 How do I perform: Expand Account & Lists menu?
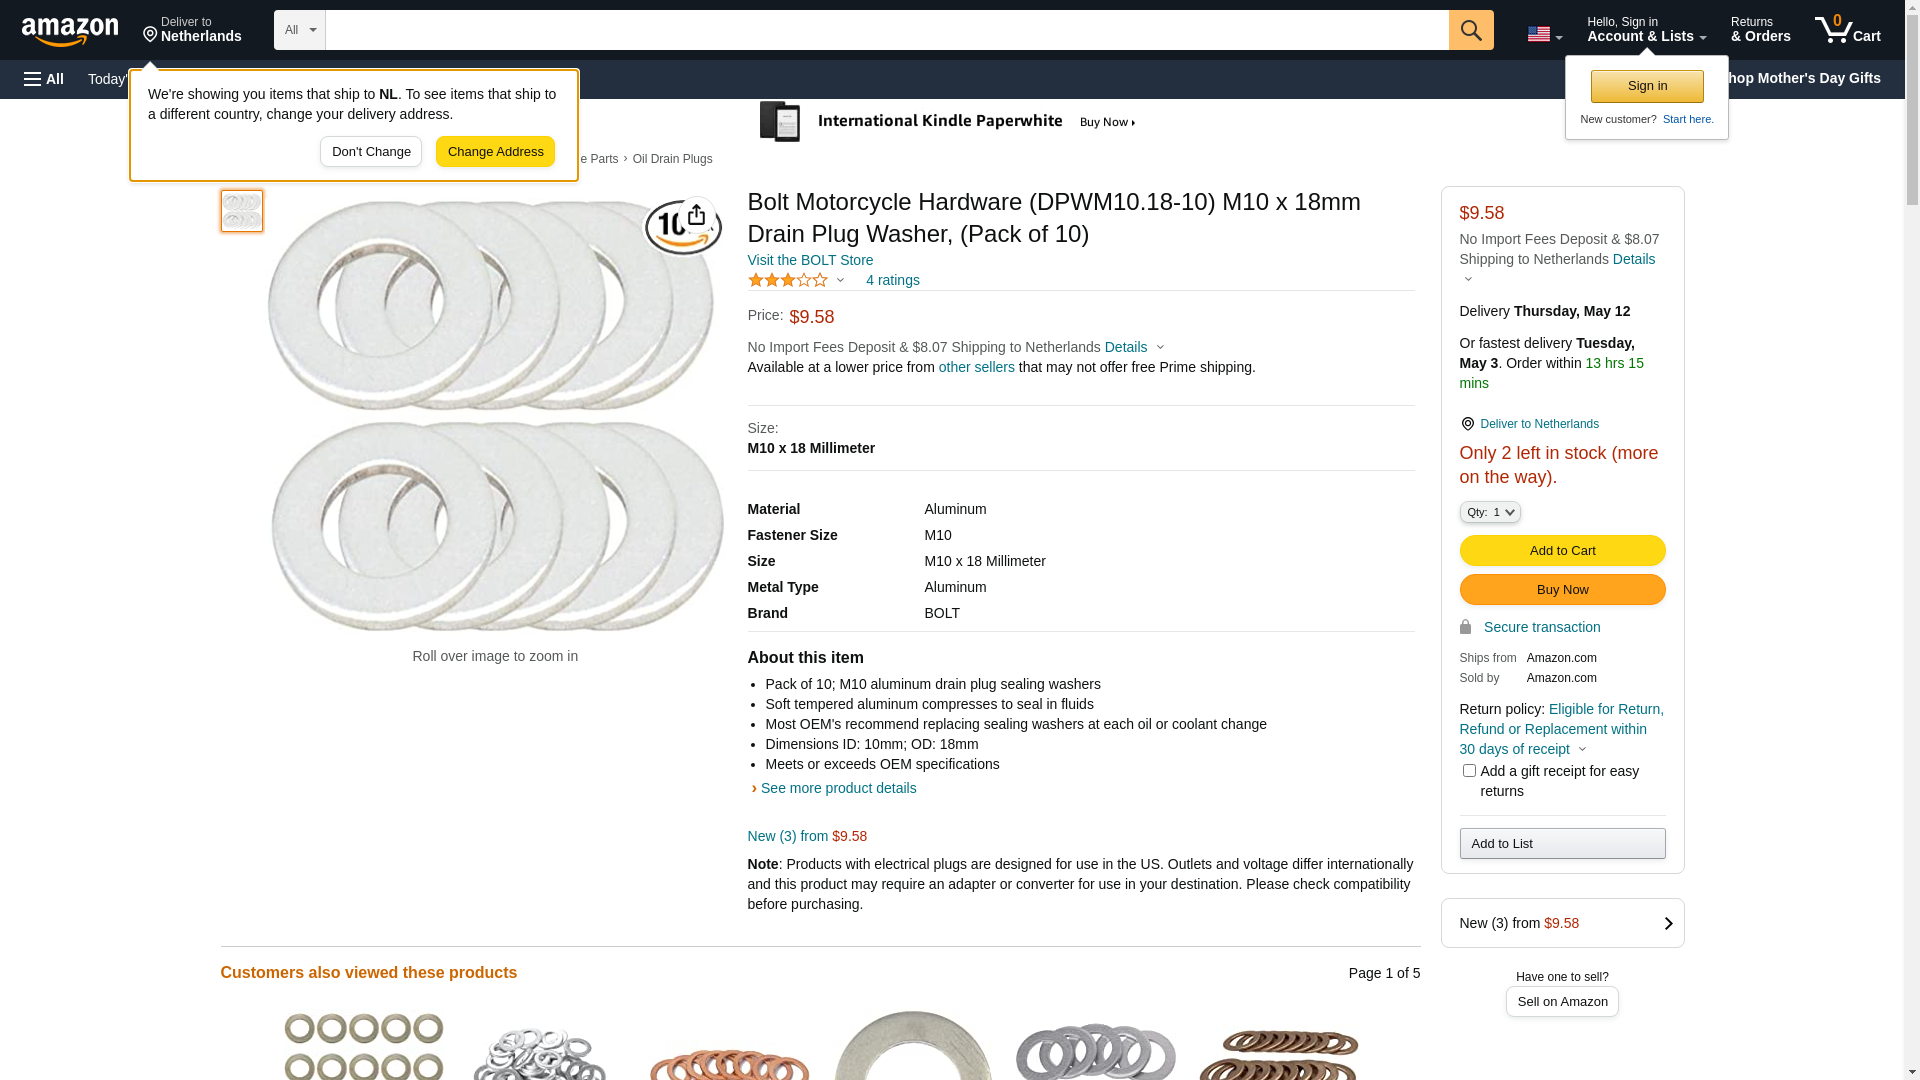[x=1646, y=30]
